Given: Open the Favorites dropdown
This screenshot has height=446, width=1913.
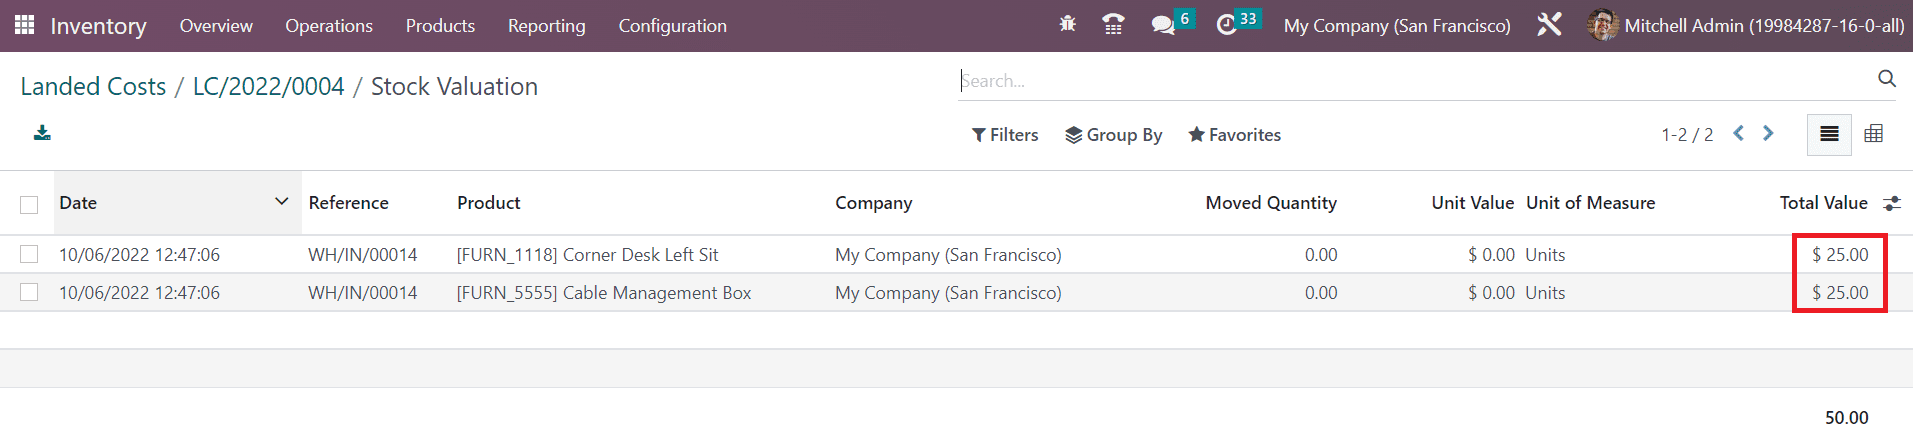Looking at the screenshot, I should click(1234, 135).
